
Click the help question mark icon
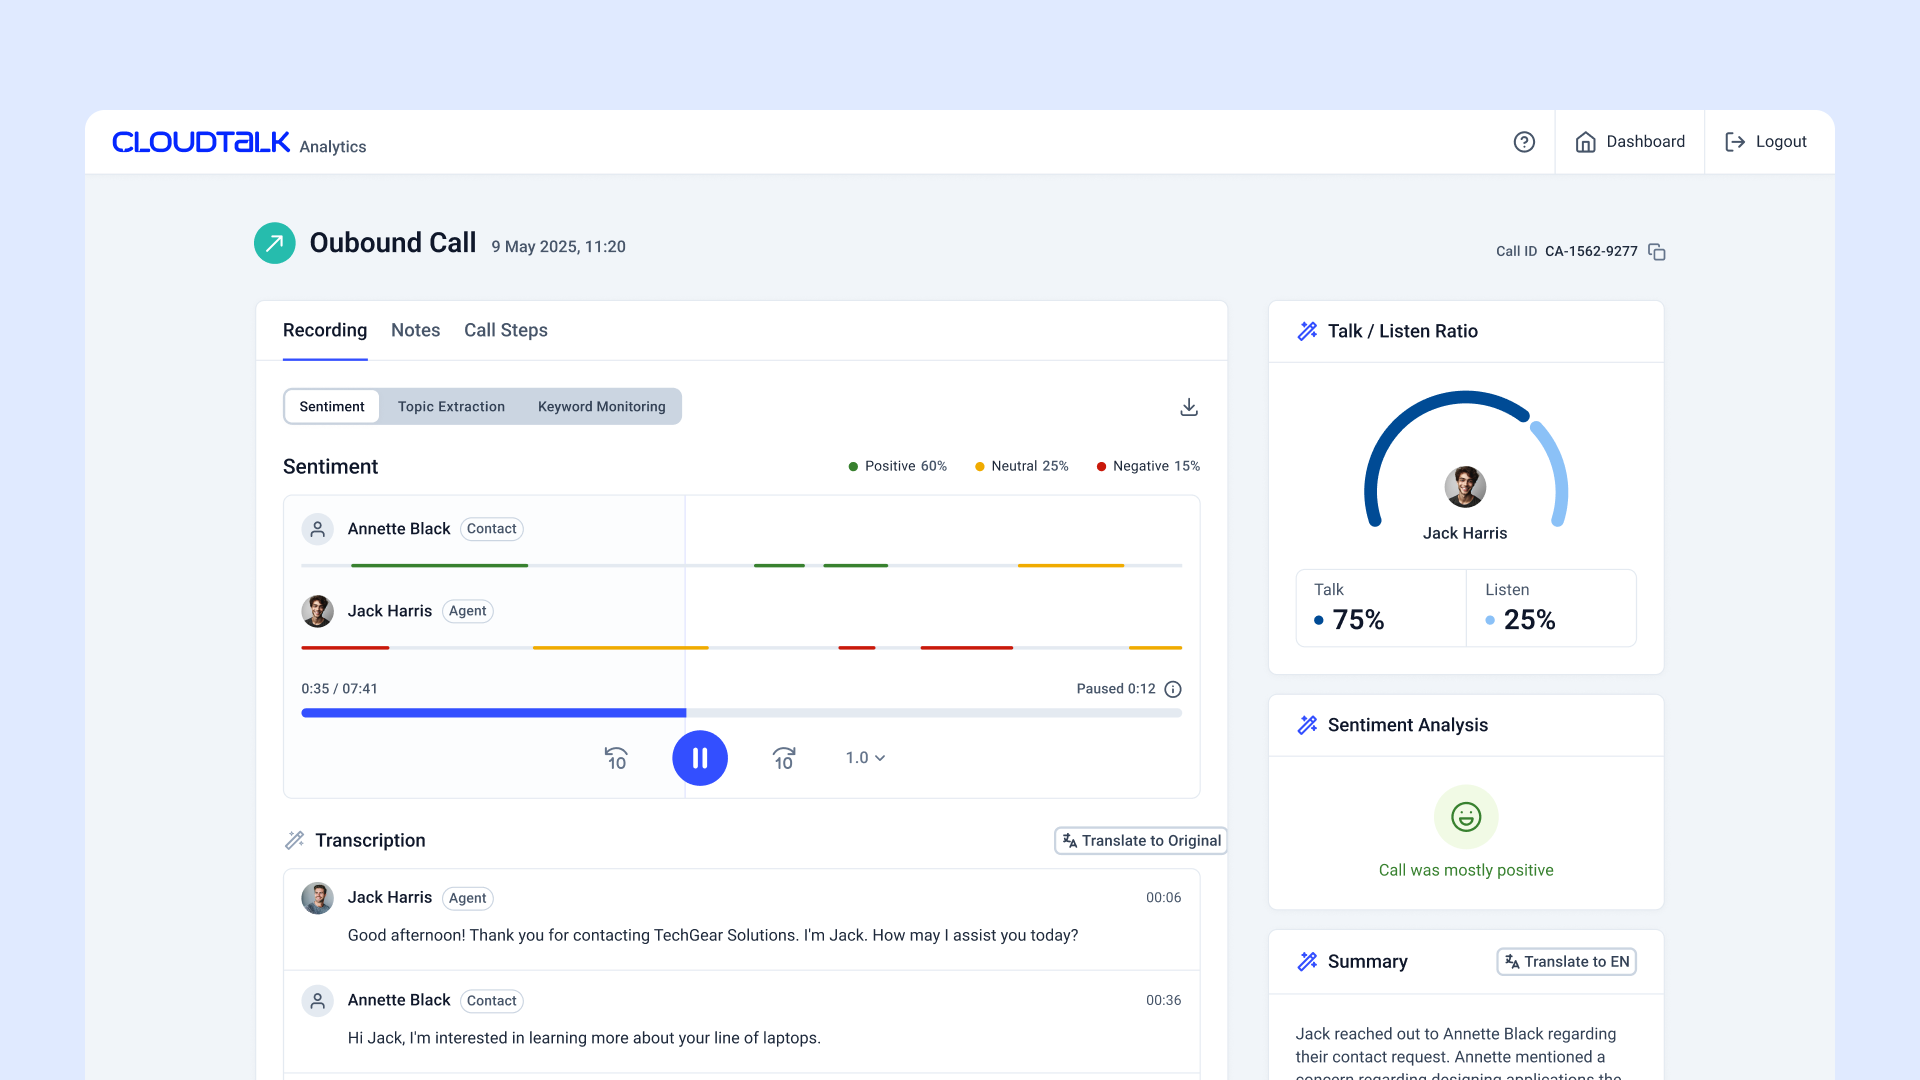coord(1524,142)
